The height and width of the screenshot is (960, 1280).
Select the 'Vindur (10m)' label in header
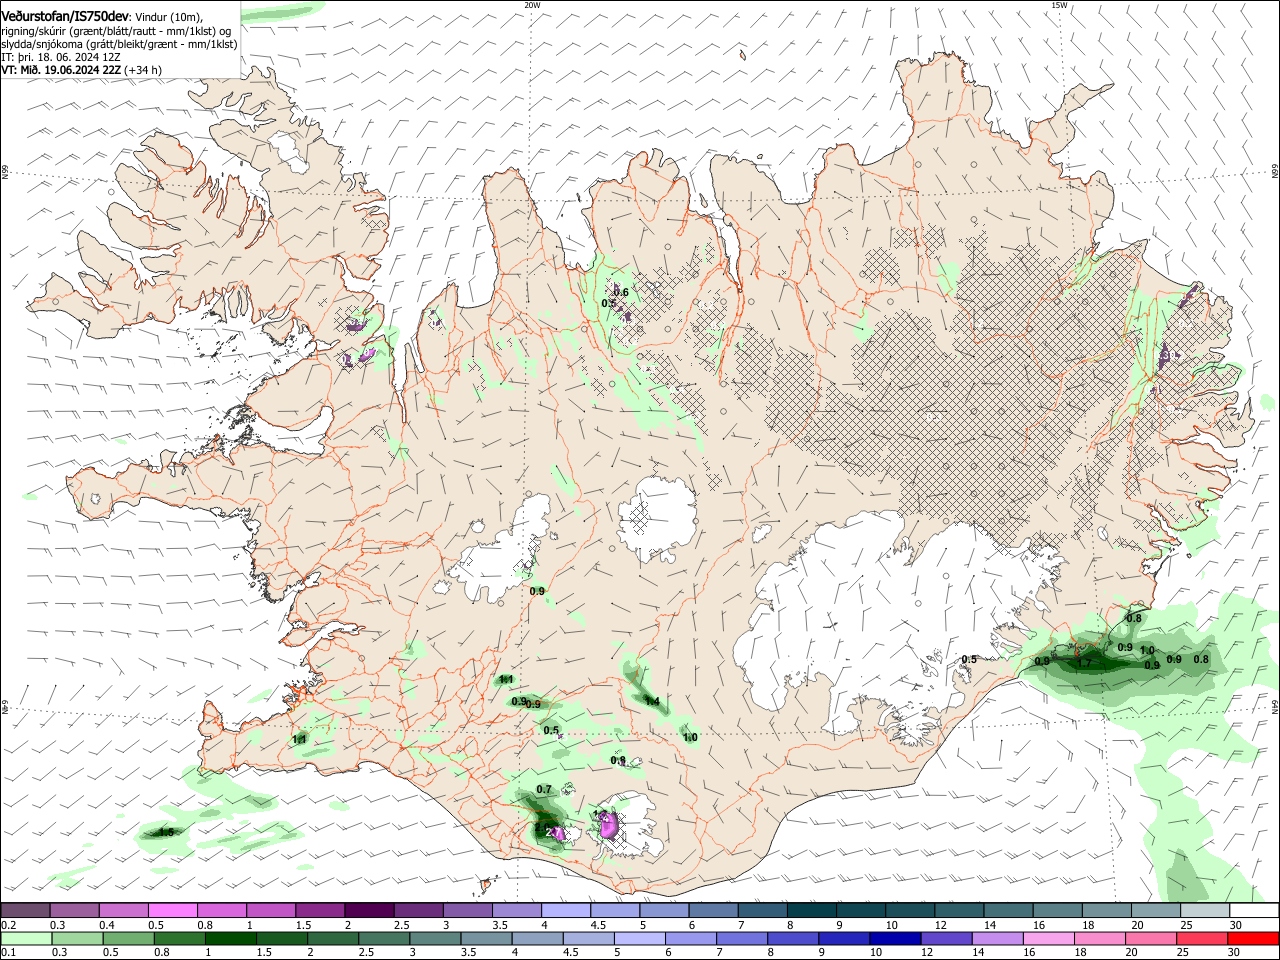pos(168,17)
